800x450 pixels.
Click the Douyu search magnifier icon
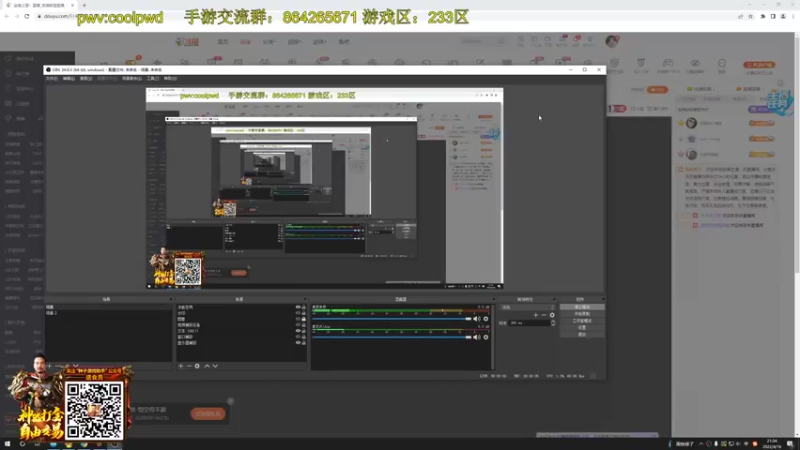tap(501, 41)
